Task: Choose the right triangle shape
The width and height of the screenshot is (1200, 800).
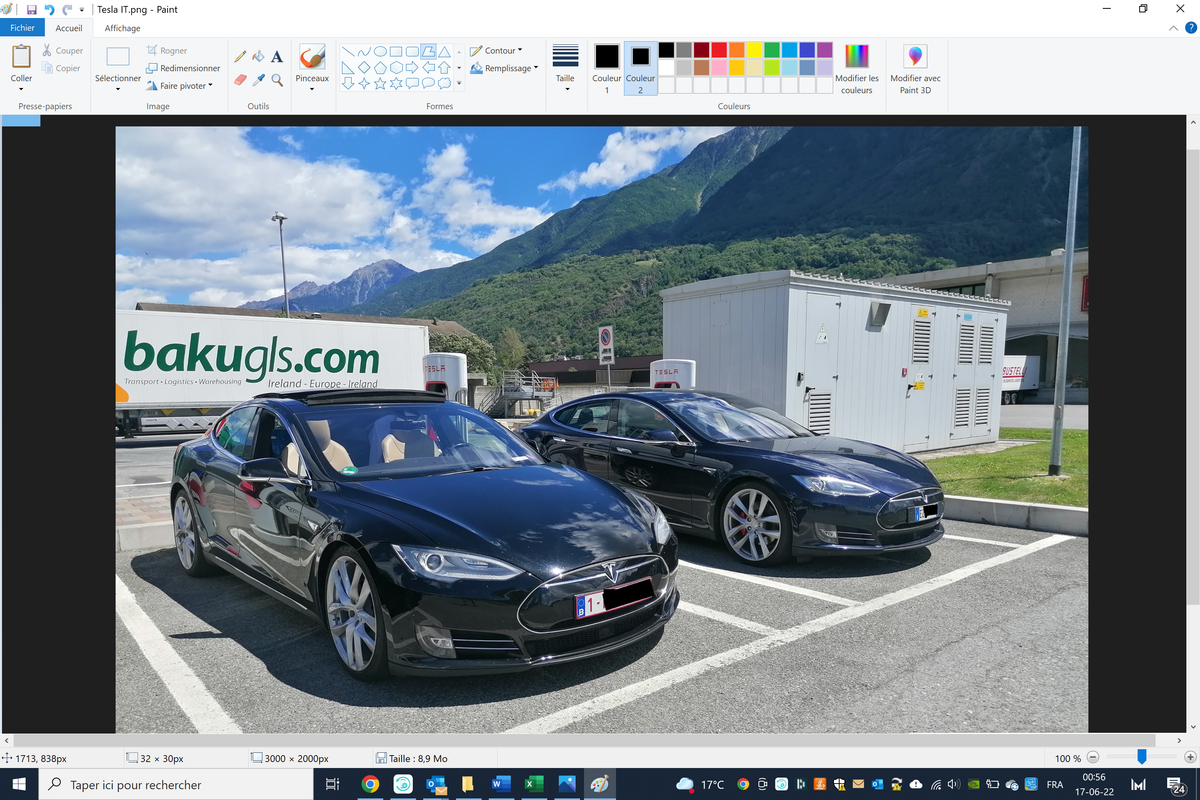Action: 348,67
